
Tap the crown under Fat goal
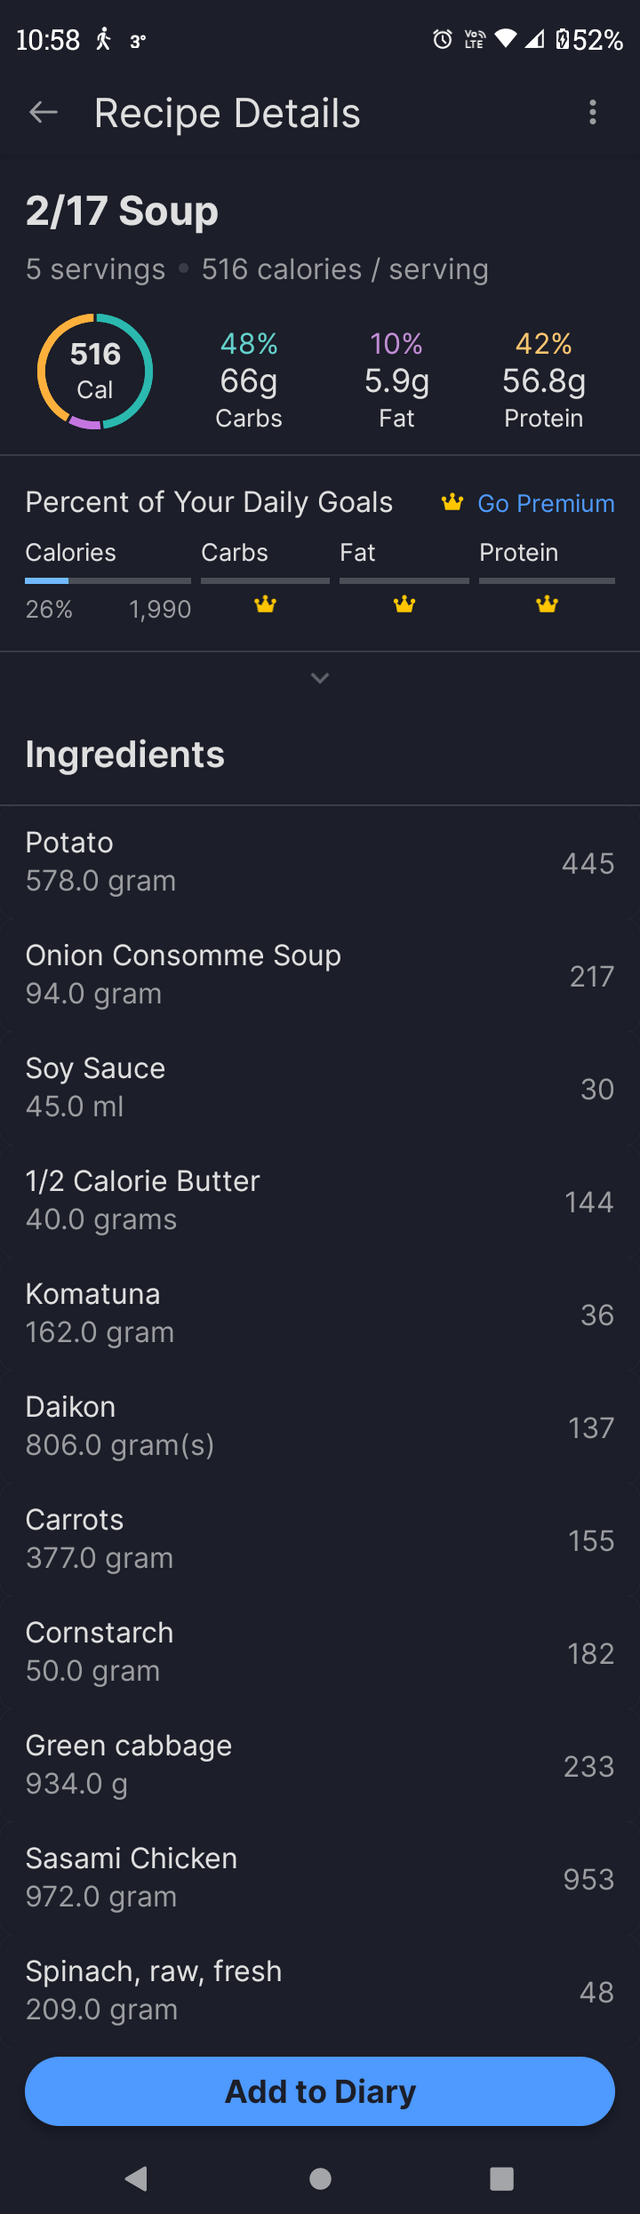(404, 604)
